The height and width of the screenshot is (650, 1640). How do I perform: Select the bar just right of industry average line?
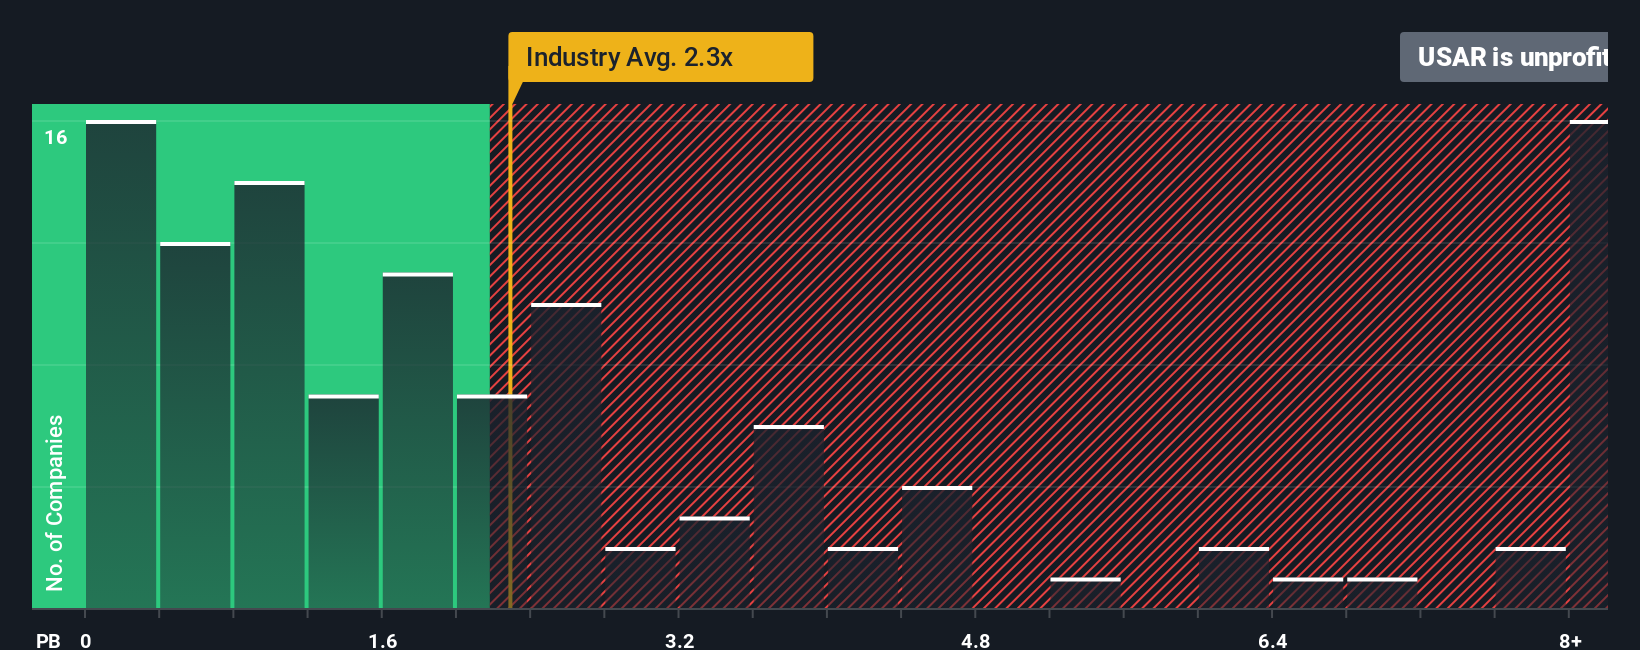[x=566, y=456]
